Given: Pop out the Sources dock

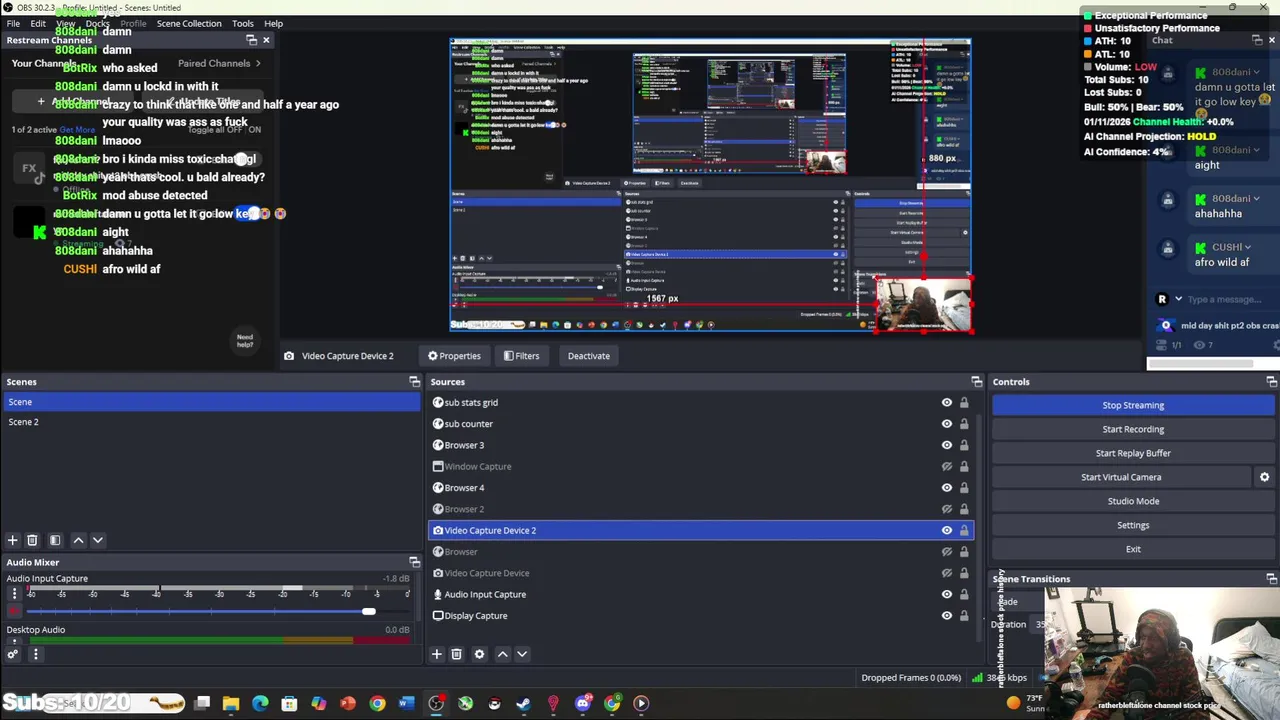Looking at the screenshot, I should pos(976,382).
